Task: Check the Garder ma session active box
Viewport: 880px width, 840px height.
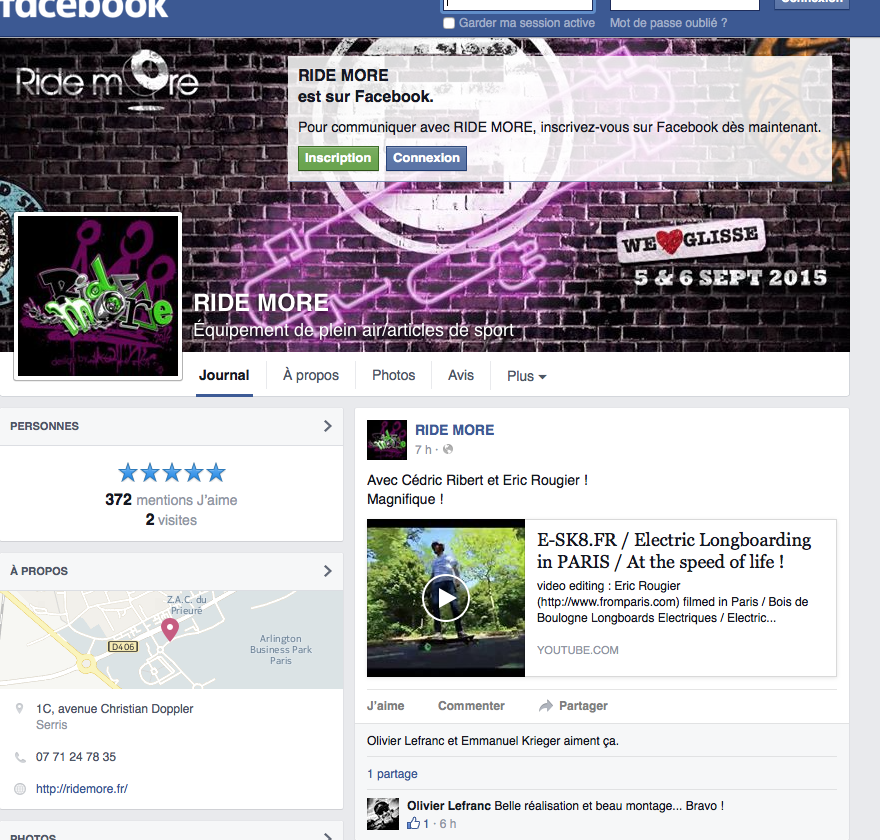Action: (448, 23)
